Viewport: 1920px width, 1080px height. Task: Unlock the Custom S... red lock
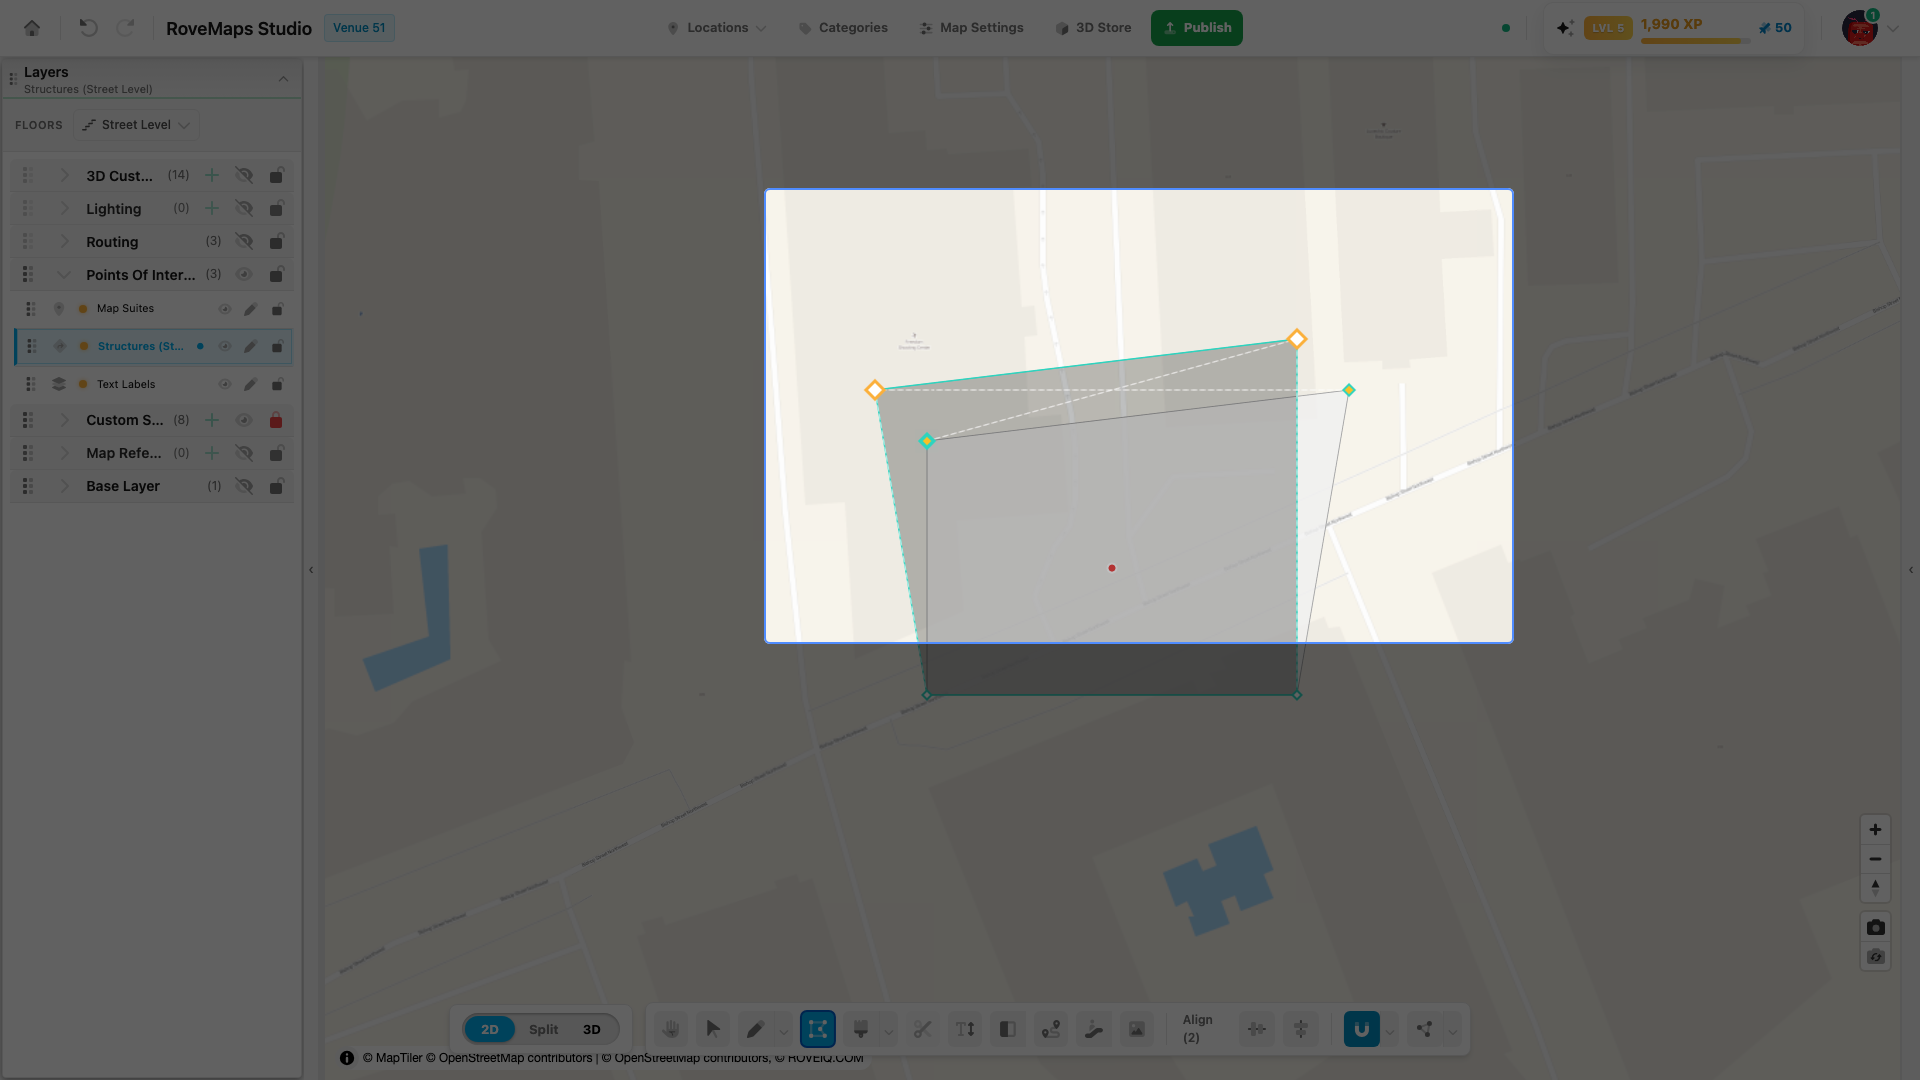(x=276, y=420)
